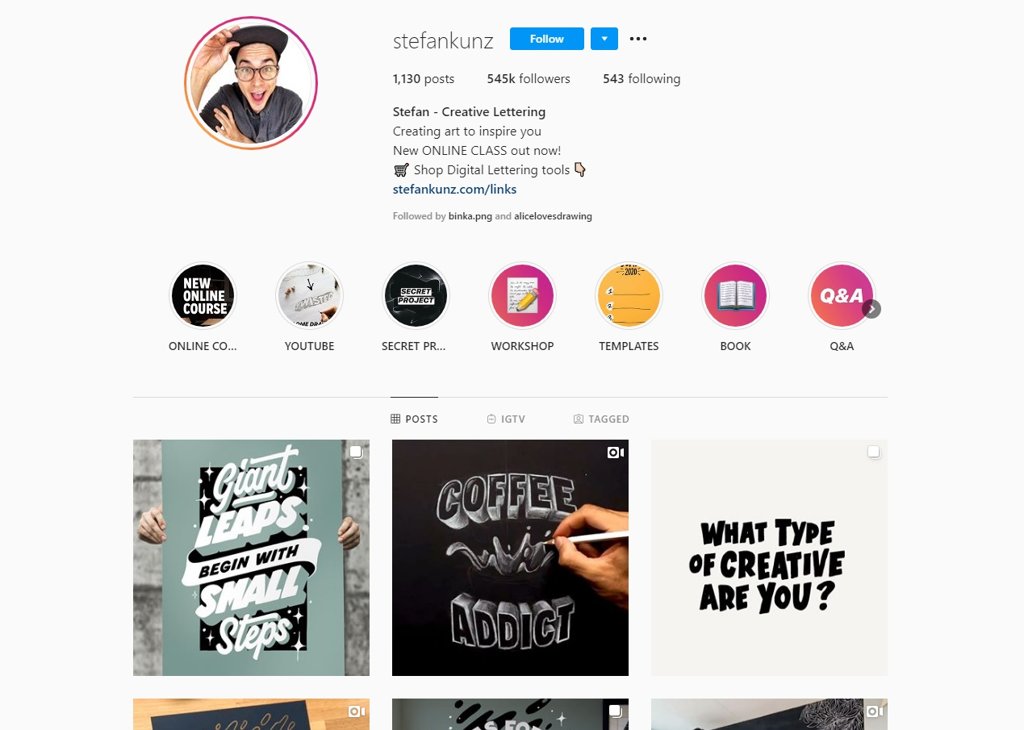Open the Giant Leaps poster post
This screenshot has height=730, width=1024.
click(251, 558)
